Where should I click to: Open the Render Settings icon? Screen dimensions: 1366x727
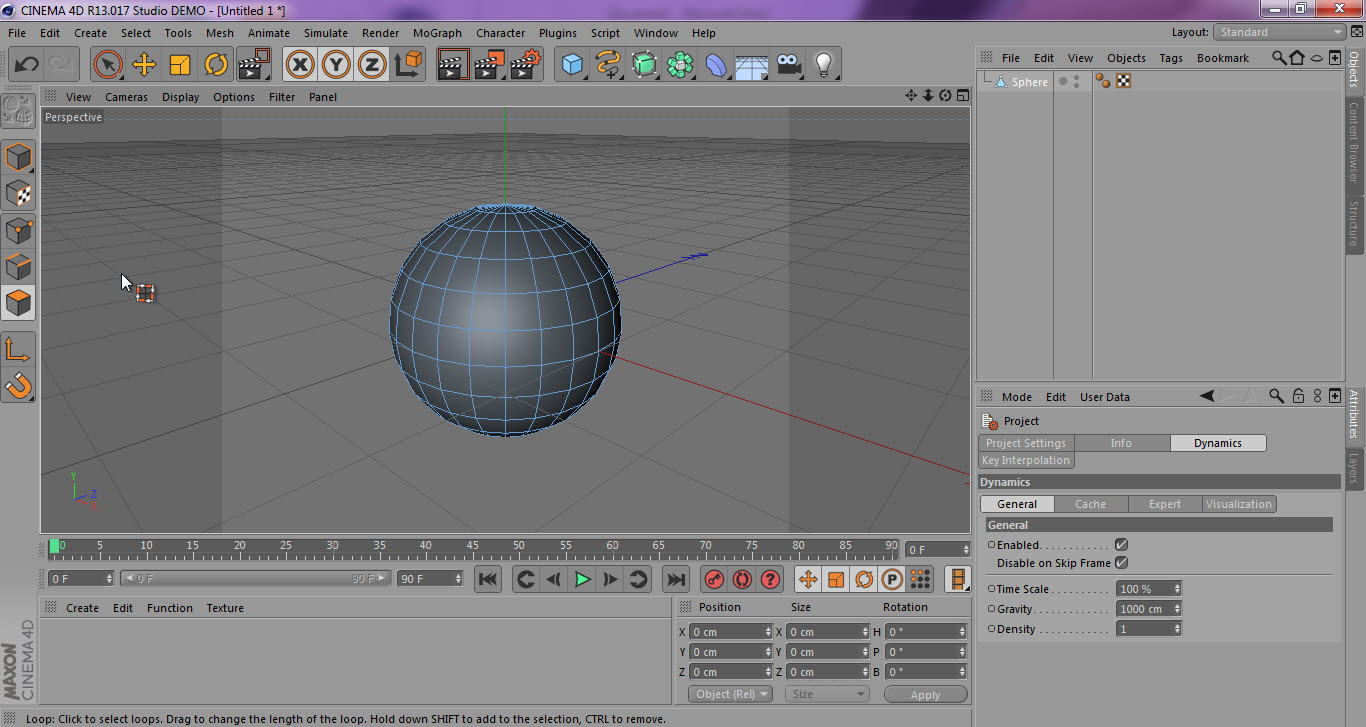click(525, 65)
